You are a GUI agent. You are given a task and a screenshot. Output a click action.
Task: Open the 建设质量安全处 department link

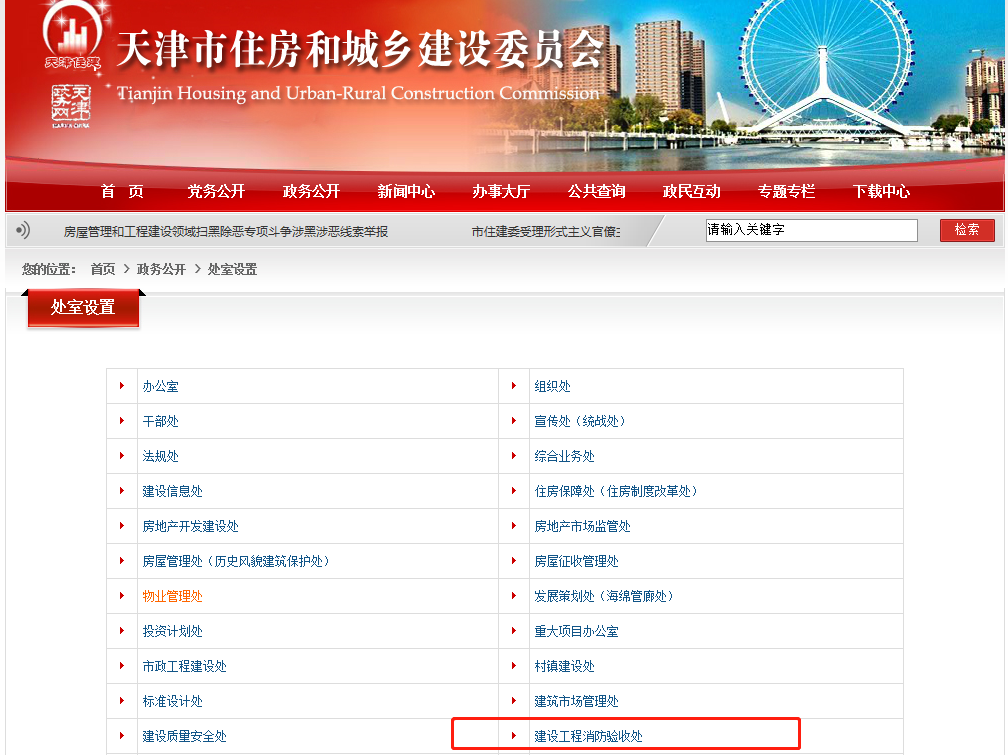click(184, 736)
